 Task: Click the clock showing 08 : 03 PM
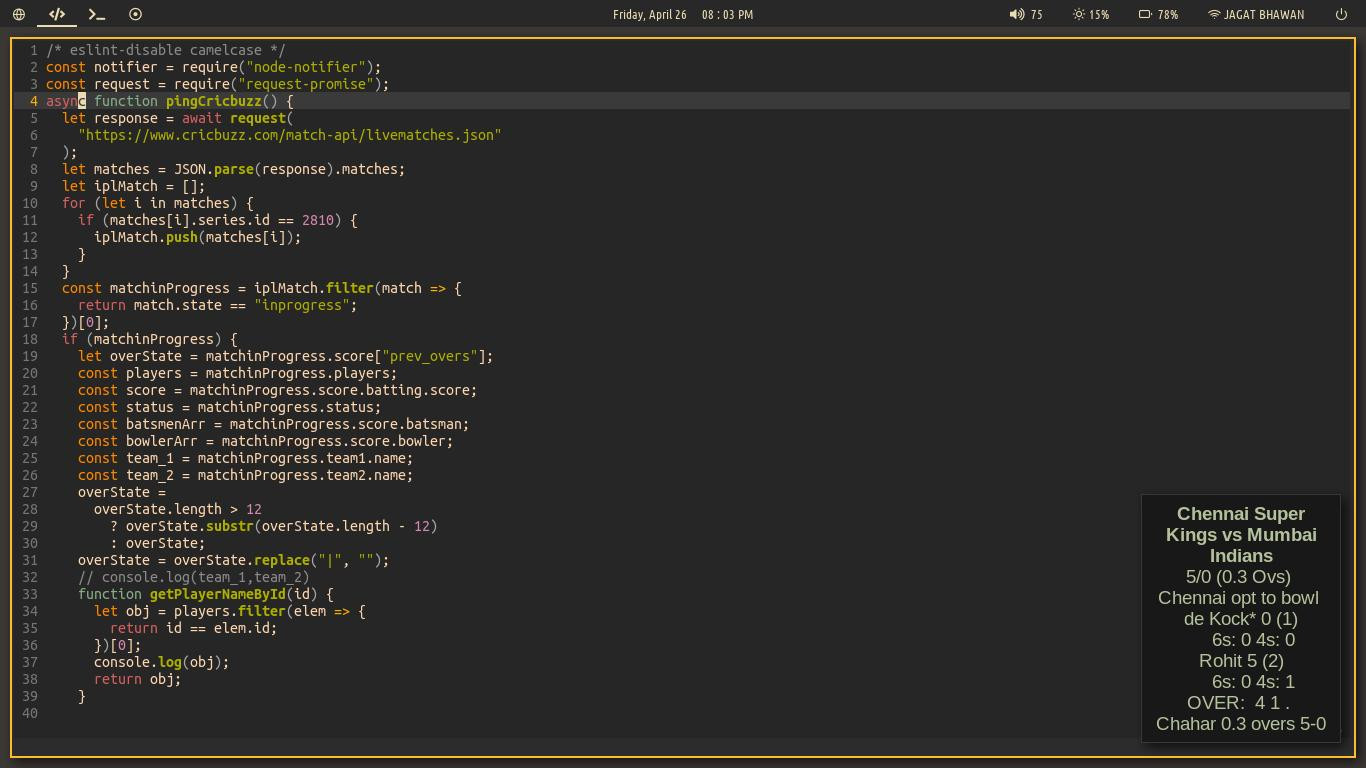click(x=727, y=14)
